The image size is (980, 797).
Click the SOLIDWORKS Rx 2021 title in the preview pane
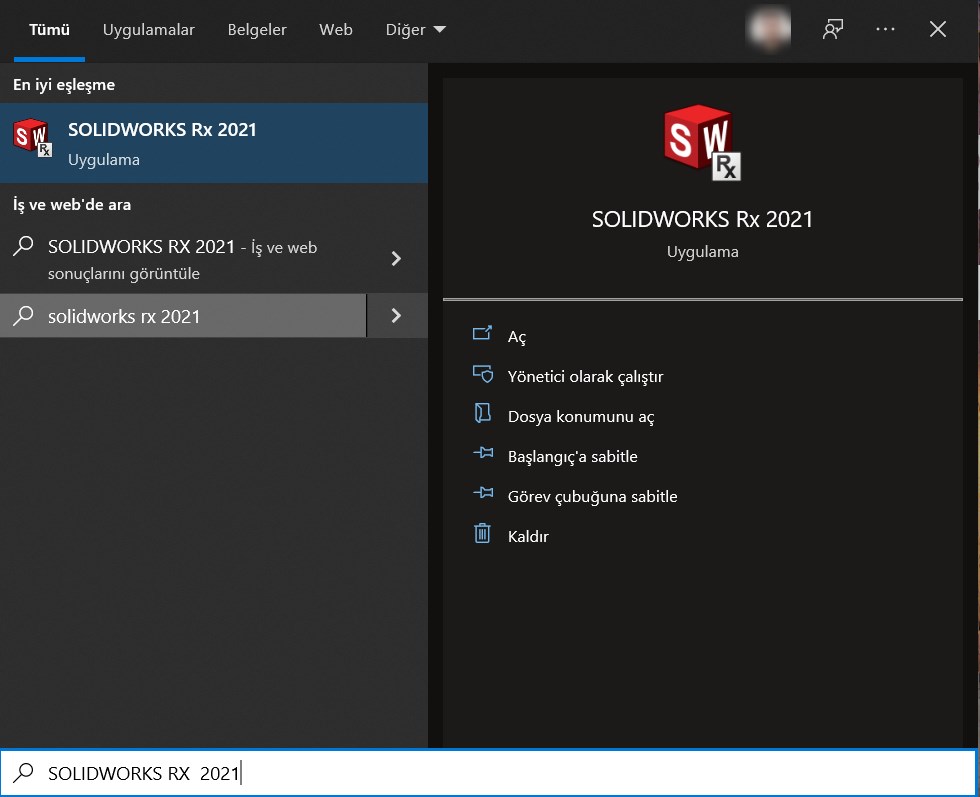pyautogui.click(x=702, y=219)
